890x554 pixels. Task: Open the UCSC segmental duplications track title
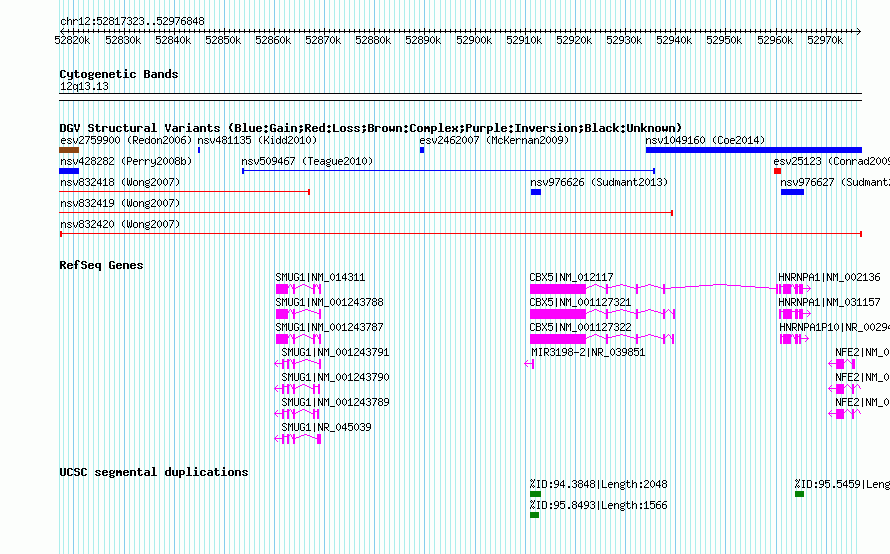(154, 472)
